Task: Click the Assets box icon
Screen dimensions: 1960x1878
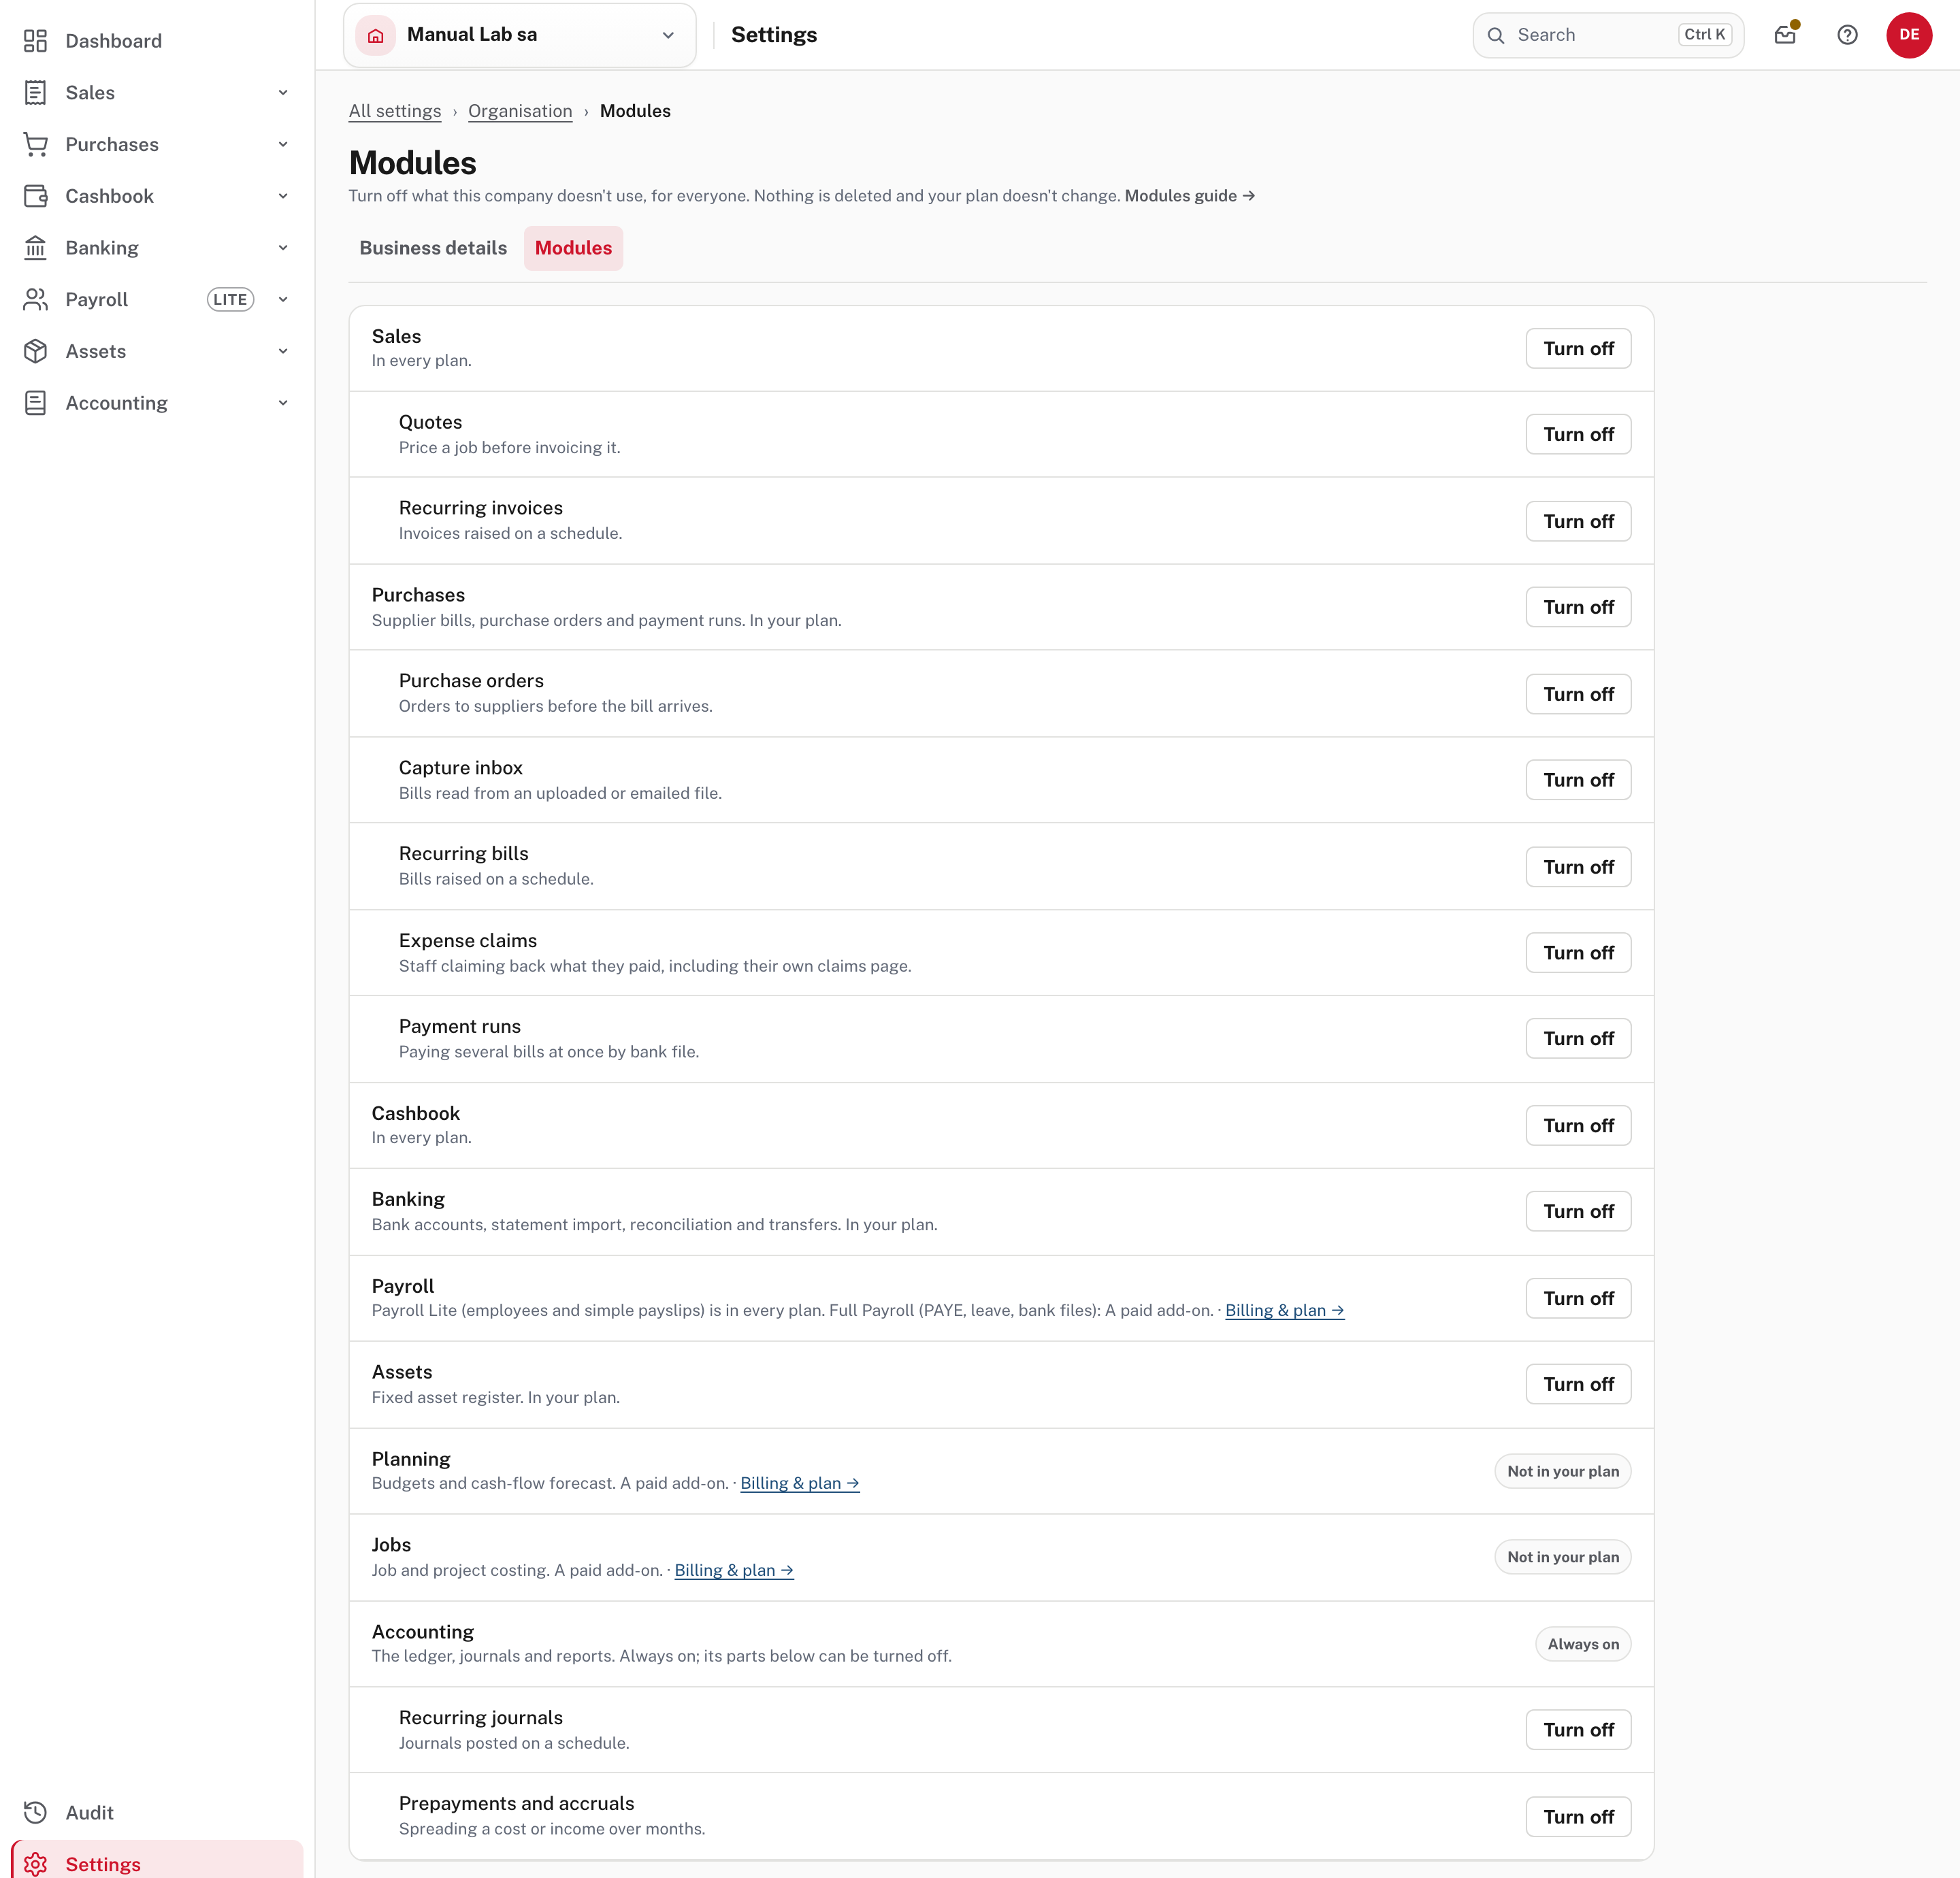Action: 35,351
